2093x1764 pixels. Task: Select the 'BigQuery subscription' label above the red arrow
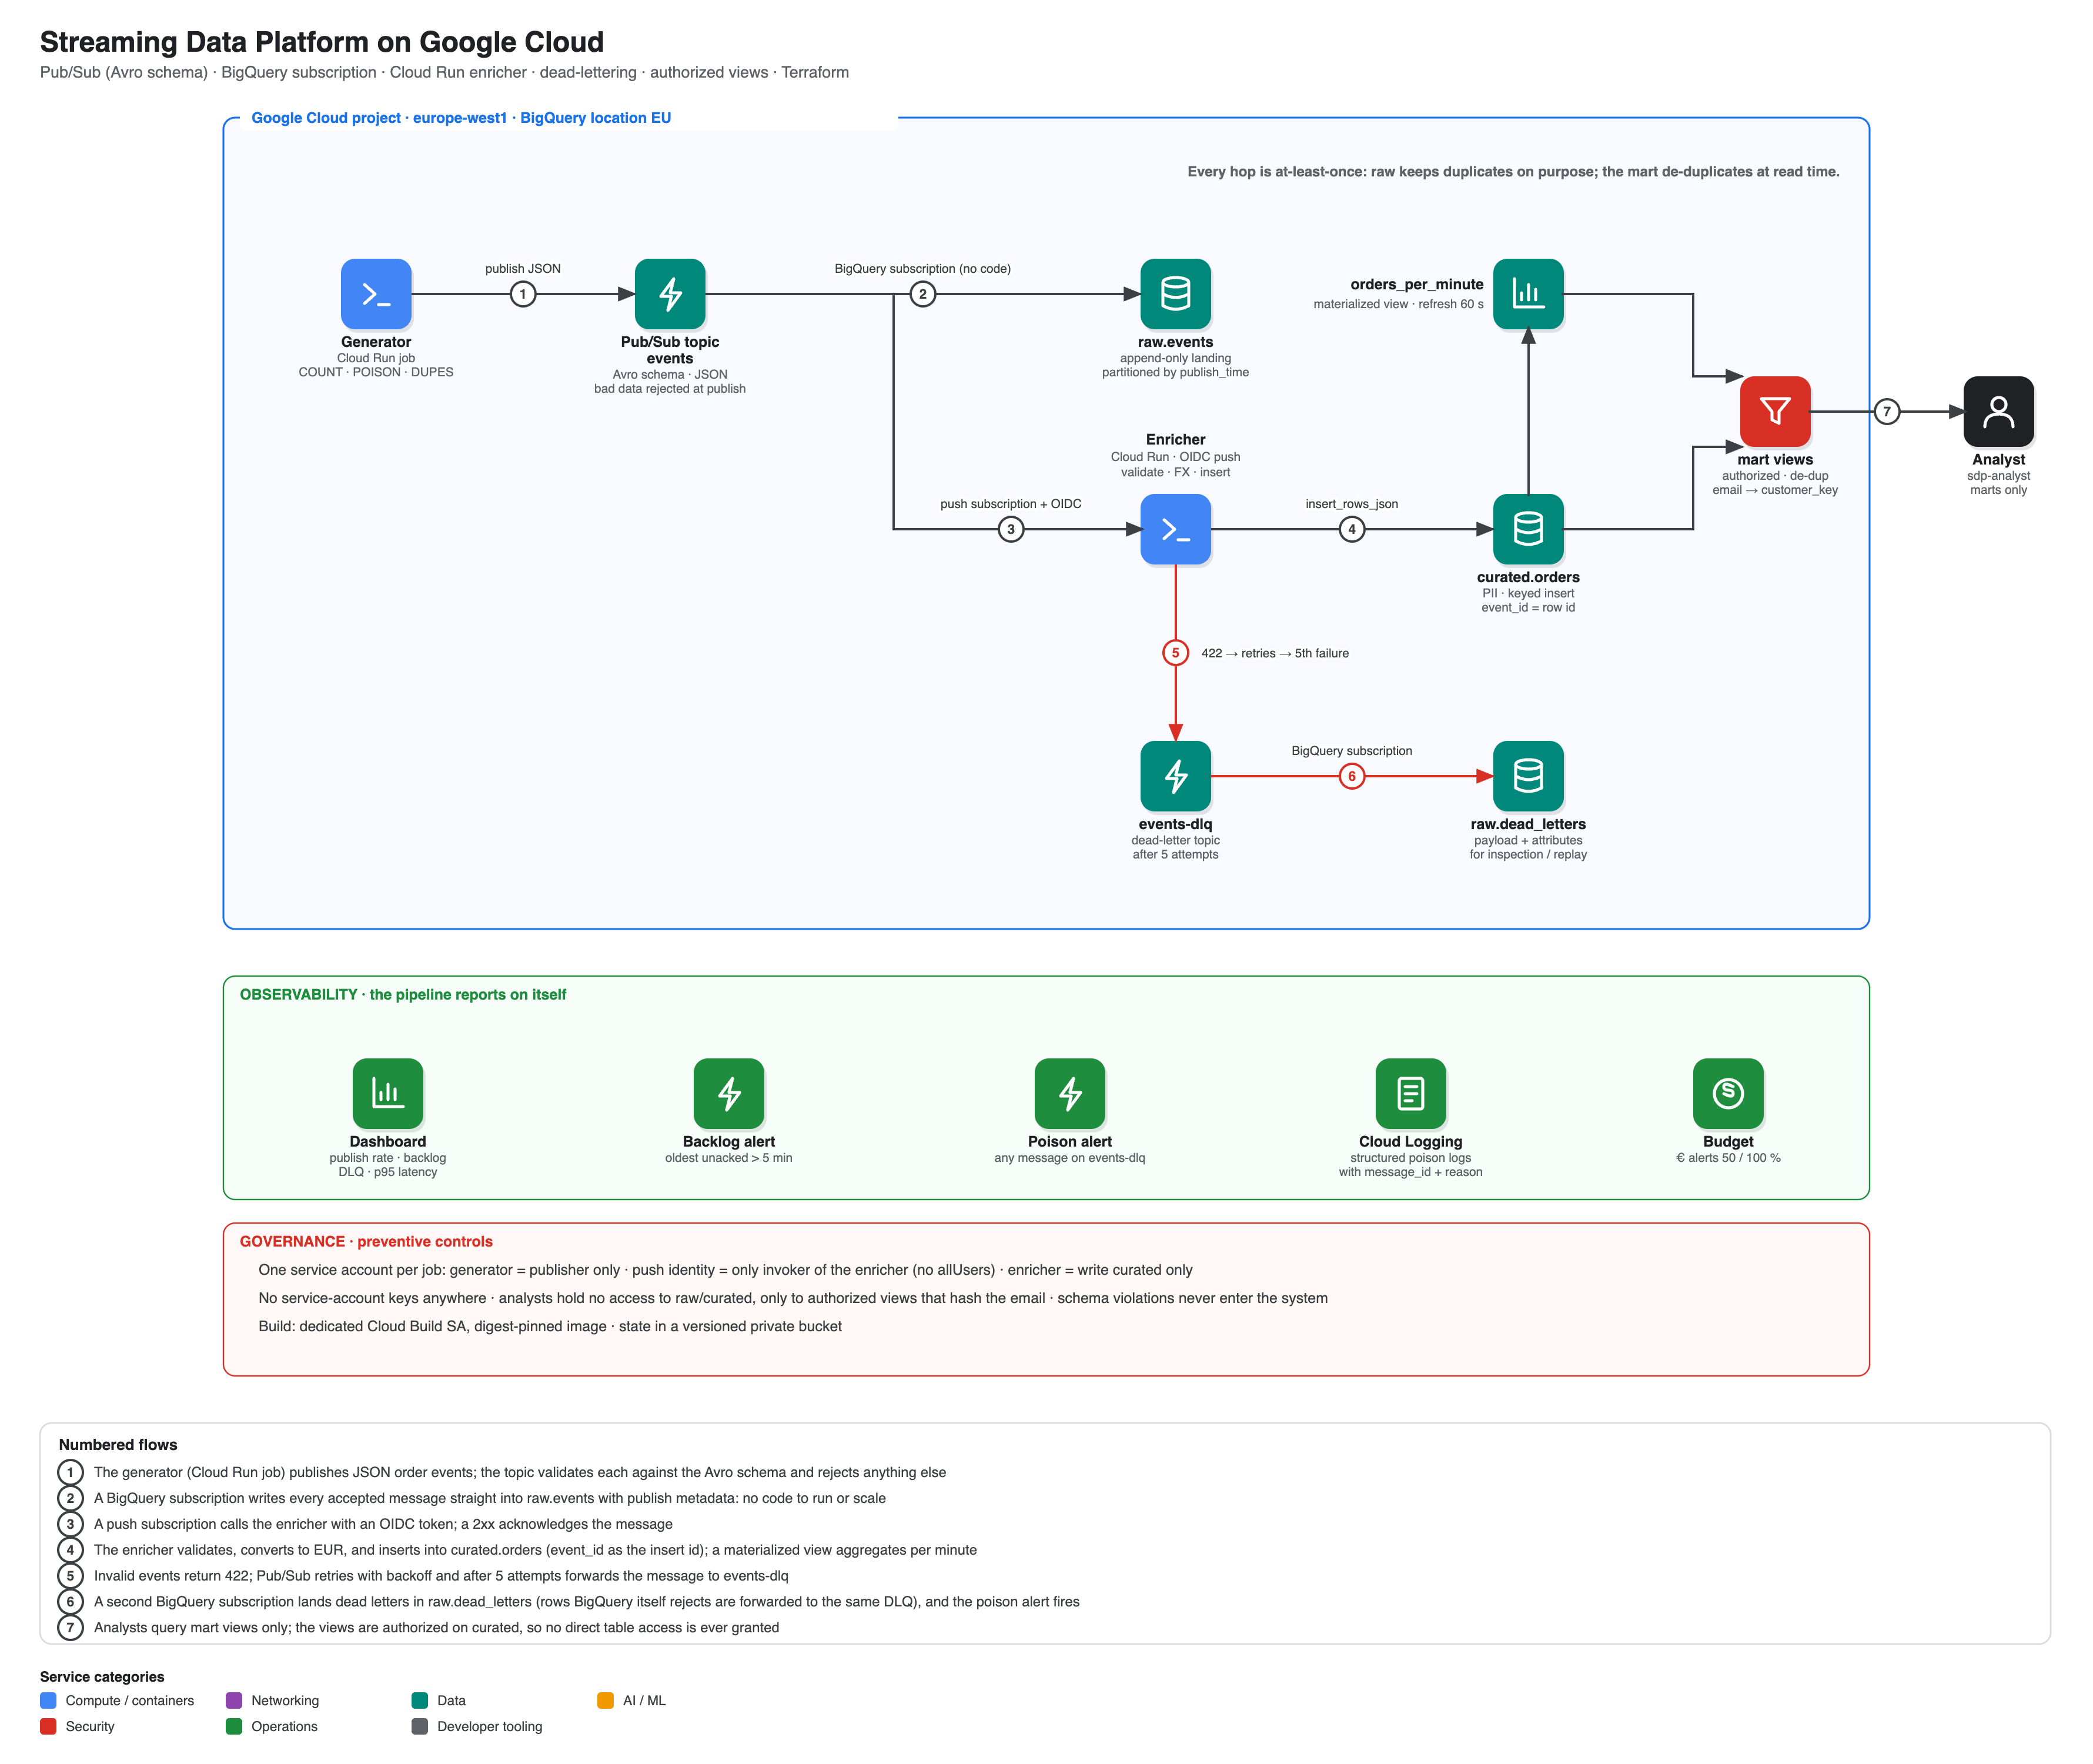(1351, 751)
